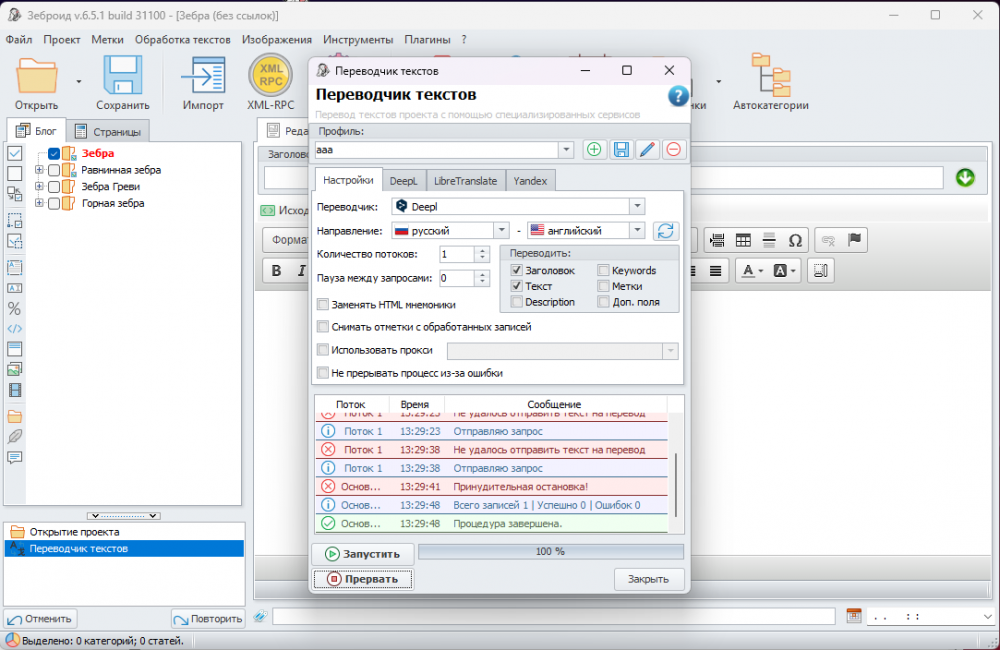This screenshot has width=1000, height=650.
Task: Open help via the blue question icon
Action: tap(678, 96)
